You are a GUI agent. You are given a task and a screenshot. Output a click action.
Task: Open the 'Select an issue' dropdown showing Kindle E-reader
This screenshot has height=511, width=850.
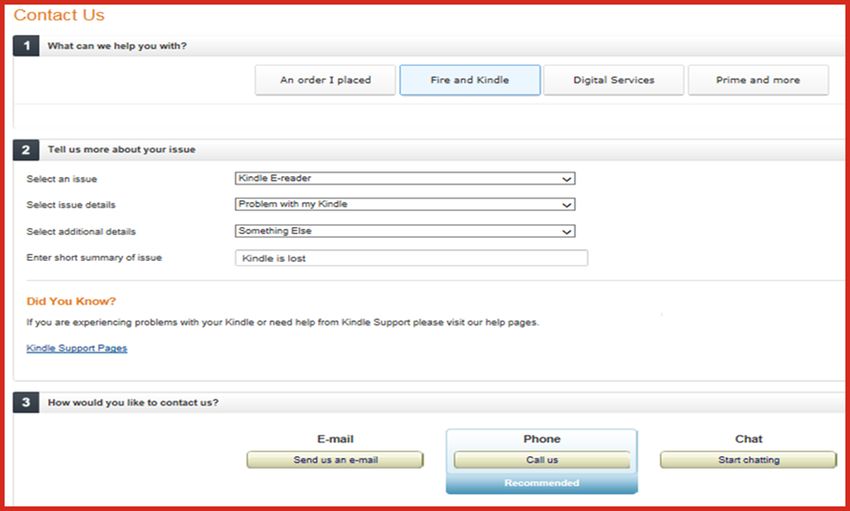(x=405, y=178)
